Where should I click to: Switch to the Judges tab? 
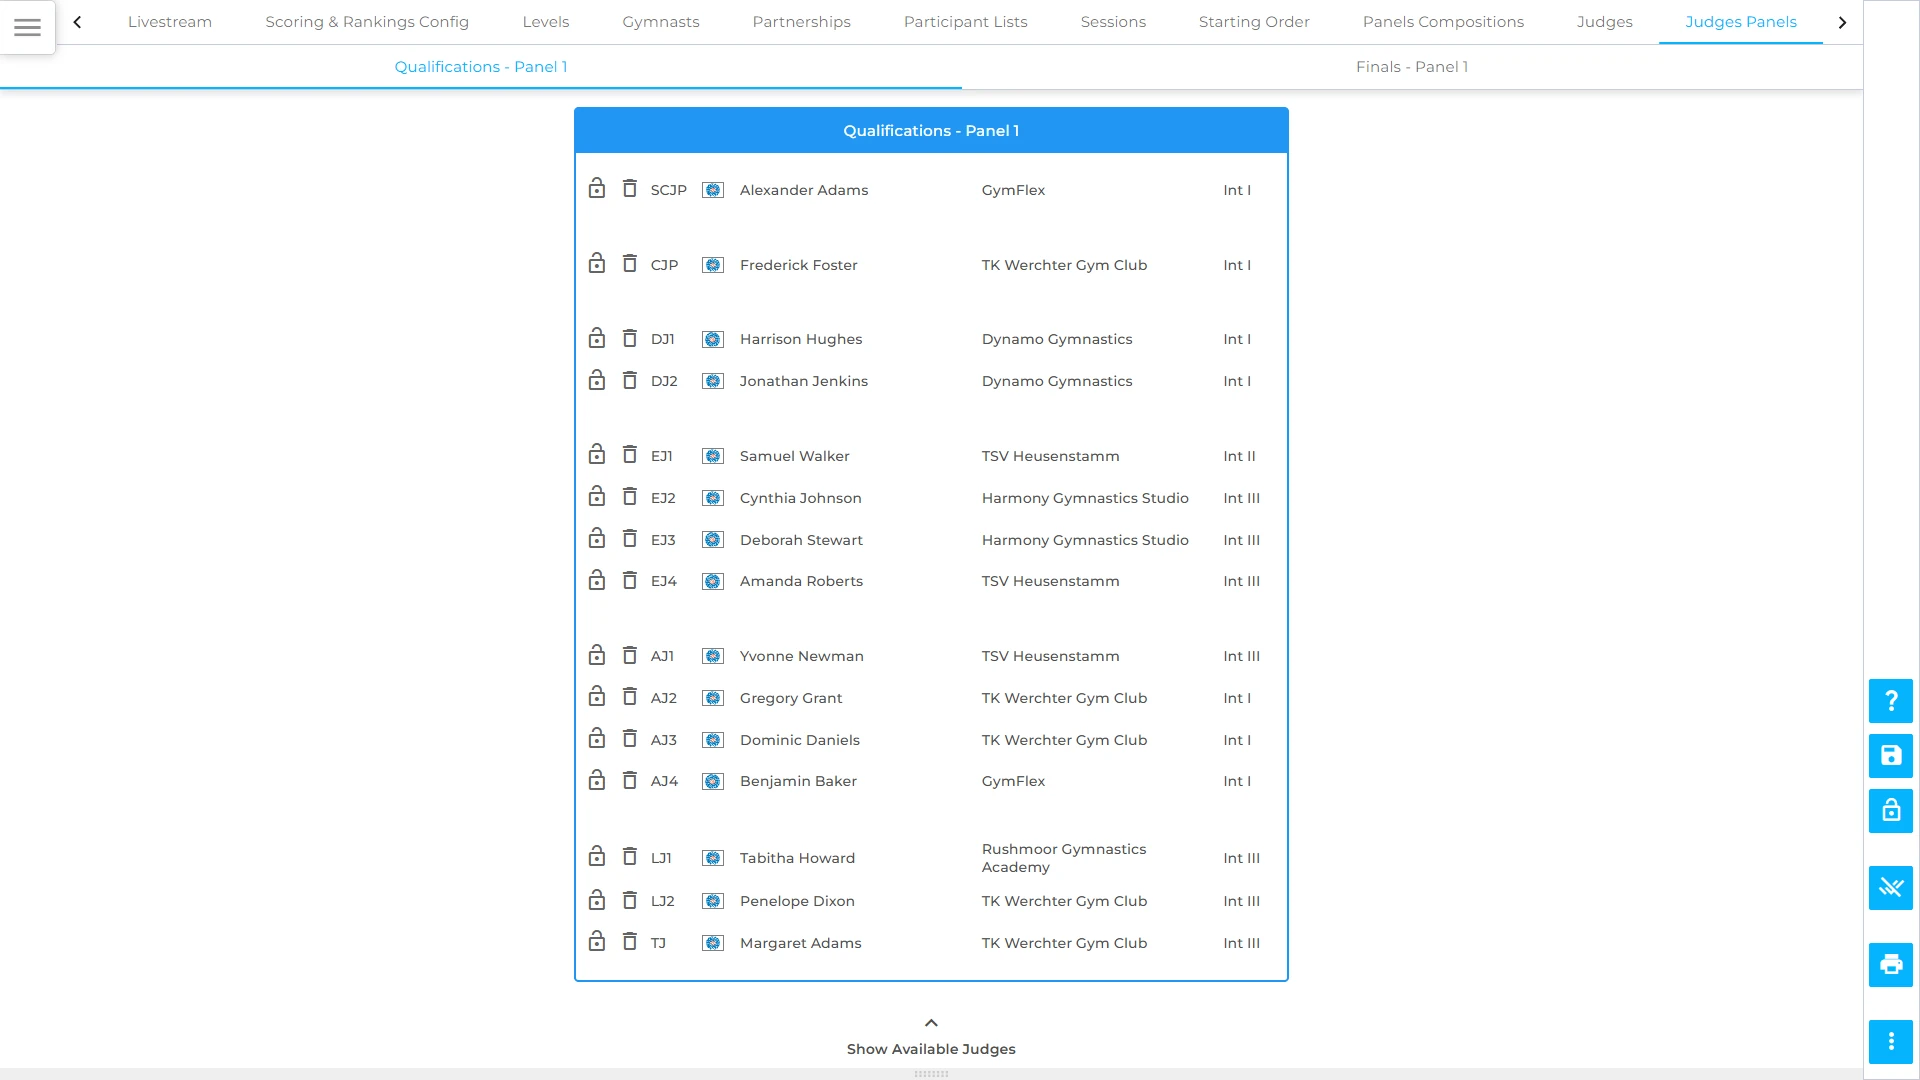click(1605, 22)
